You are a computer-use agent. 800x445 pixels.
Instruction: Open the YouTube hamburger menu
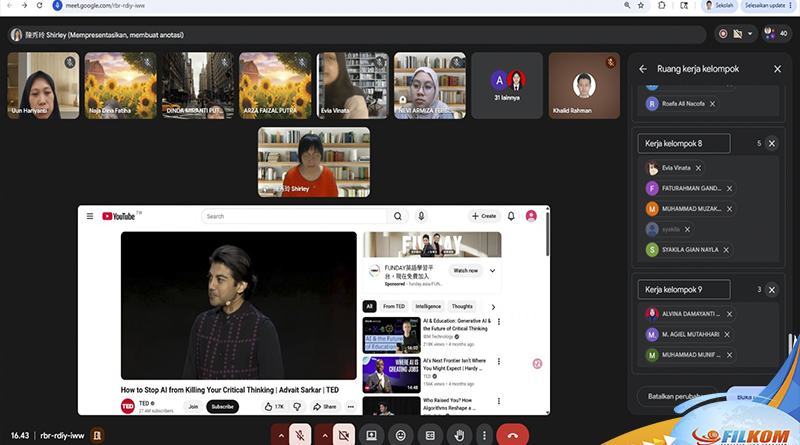[x=90, y=216]
